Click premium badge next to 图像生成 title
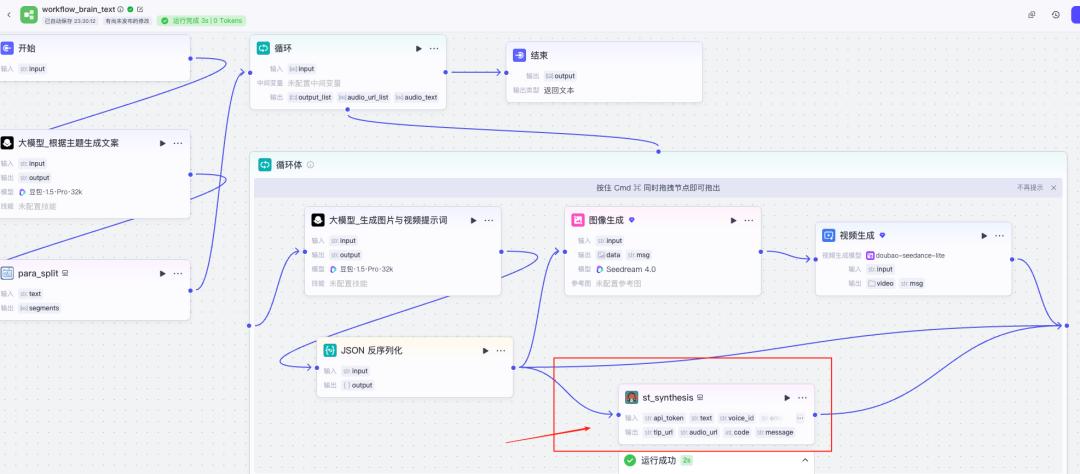This screenshot has height=474, width=1080. coord(632,220)
